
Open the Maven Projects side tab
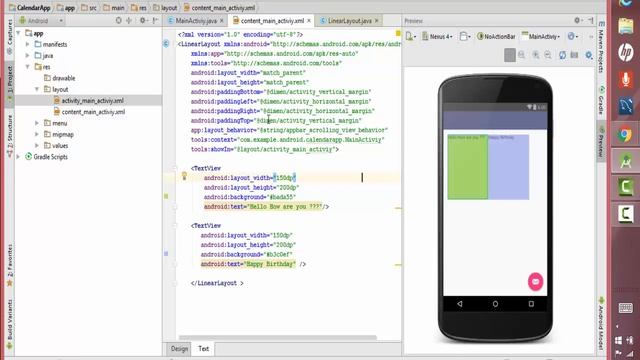point(601,48)
